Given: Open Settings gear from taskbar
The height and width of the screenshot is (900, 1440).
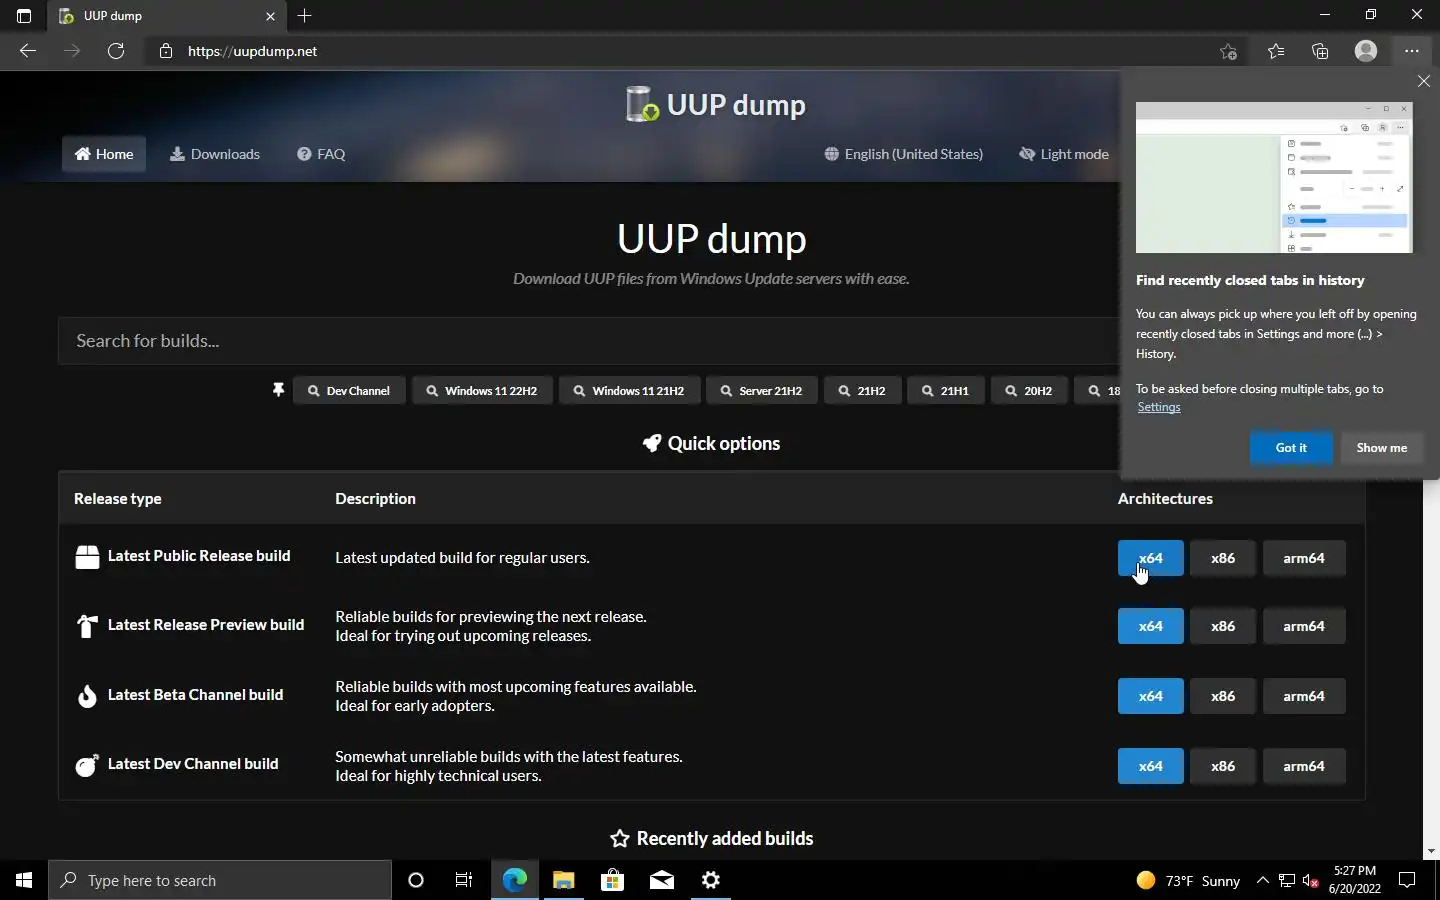Looking at the screenshot, I should (711, 880).
